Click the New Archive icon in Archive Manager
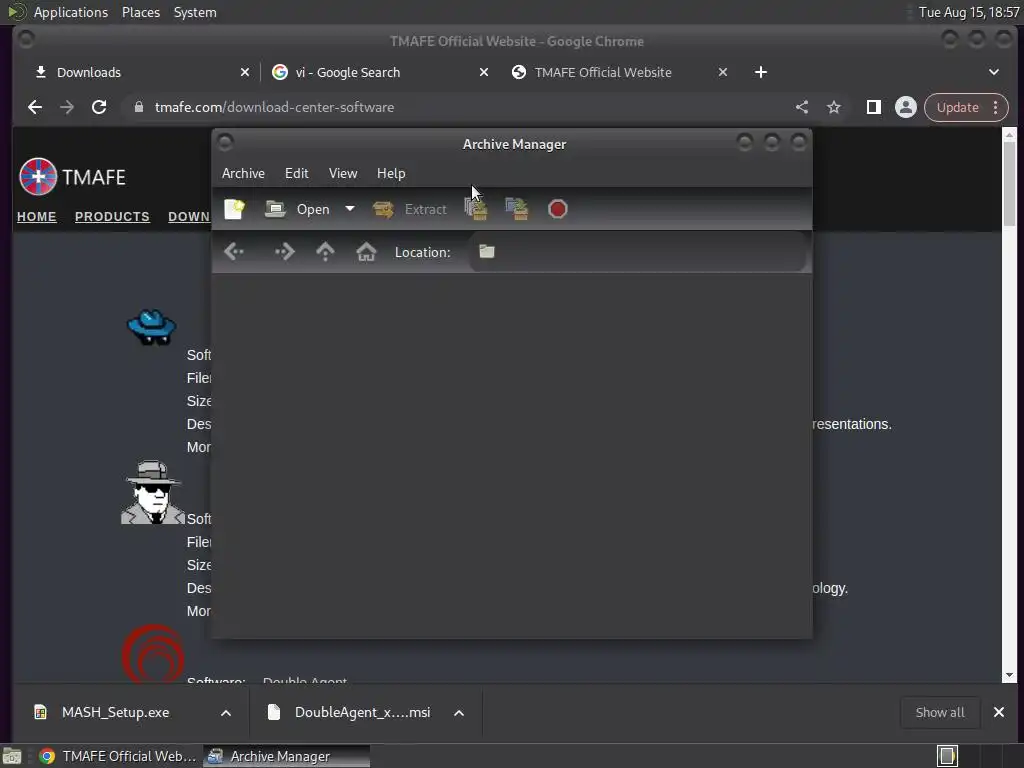1024x768 pixels. 234,209
